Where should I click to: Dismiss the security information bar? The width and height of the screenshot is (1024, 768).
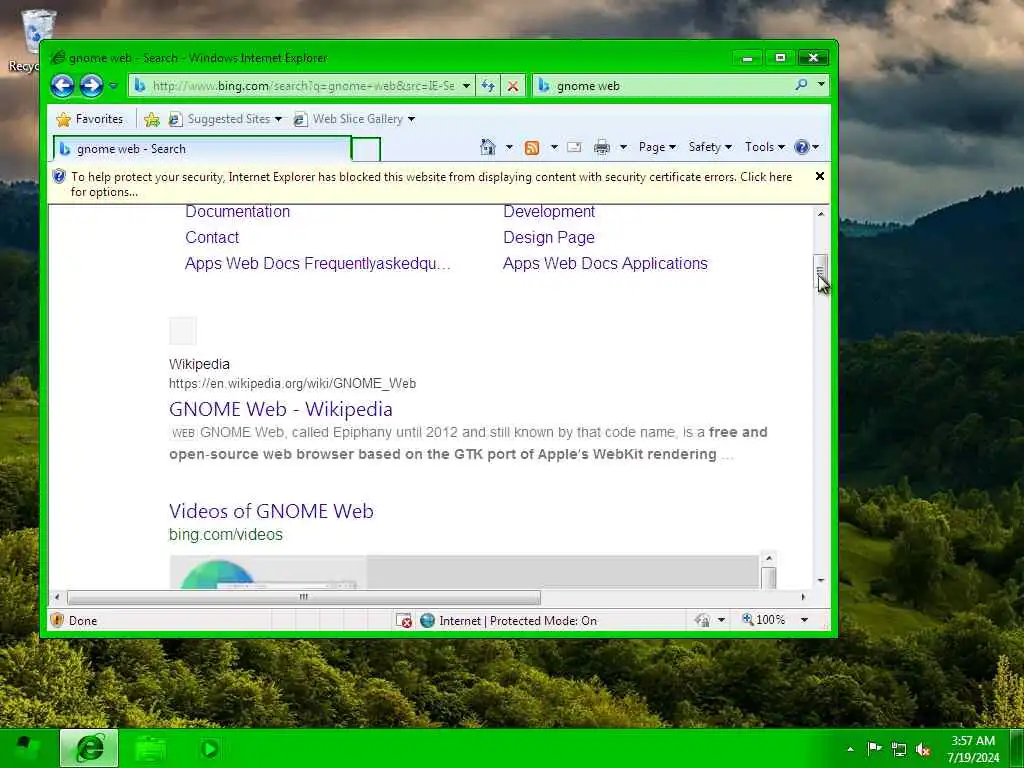pyautogui.click(x=820, y=176)
